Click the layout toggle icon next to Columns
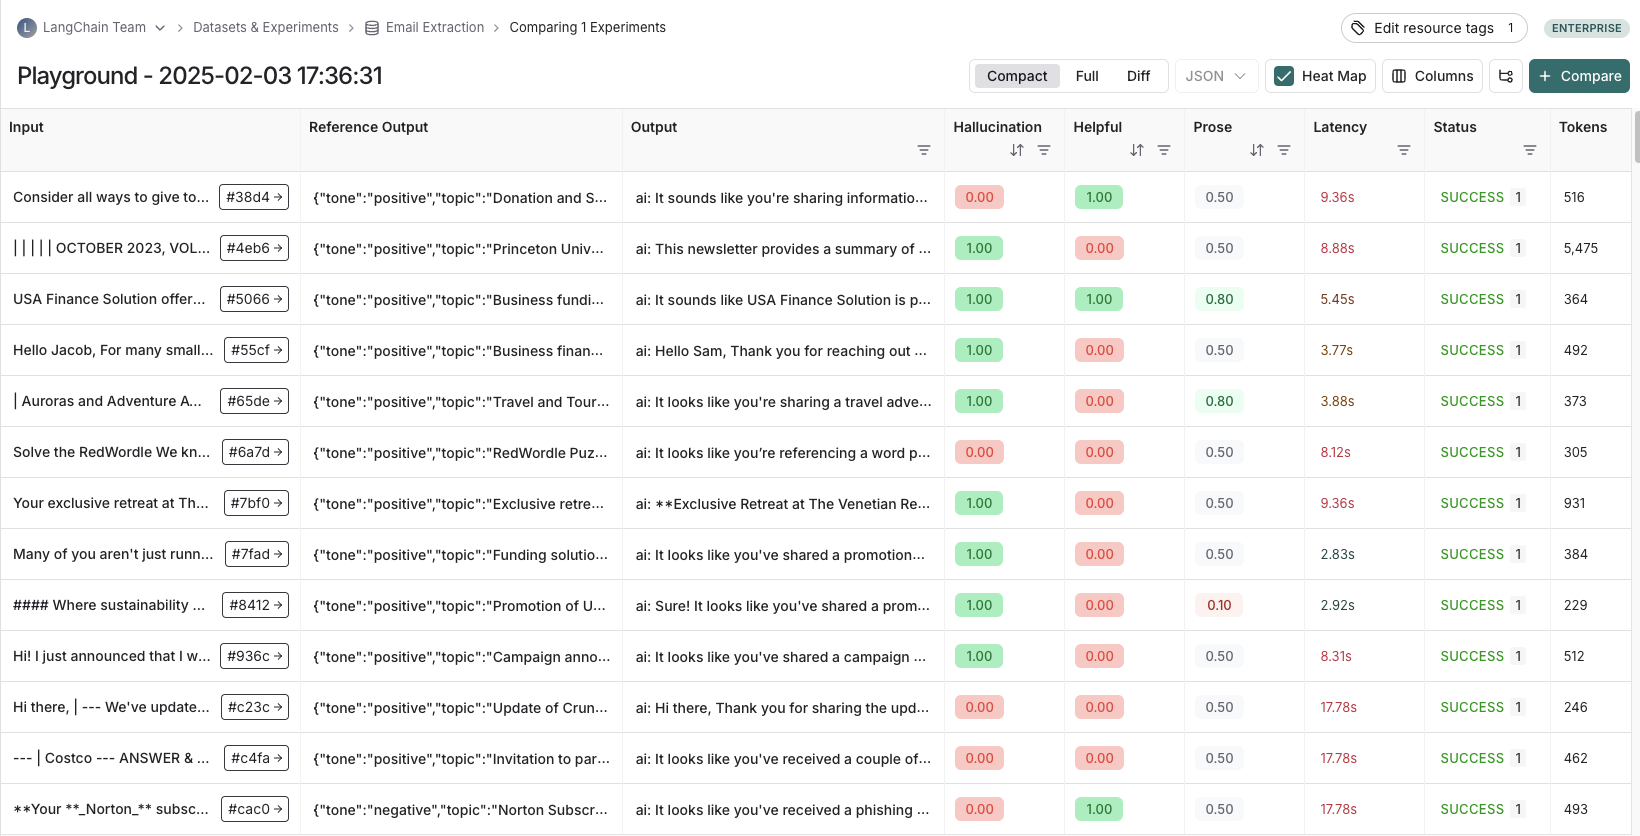This screenshot has width=1640, height=836. click(x=1506, y=76)
